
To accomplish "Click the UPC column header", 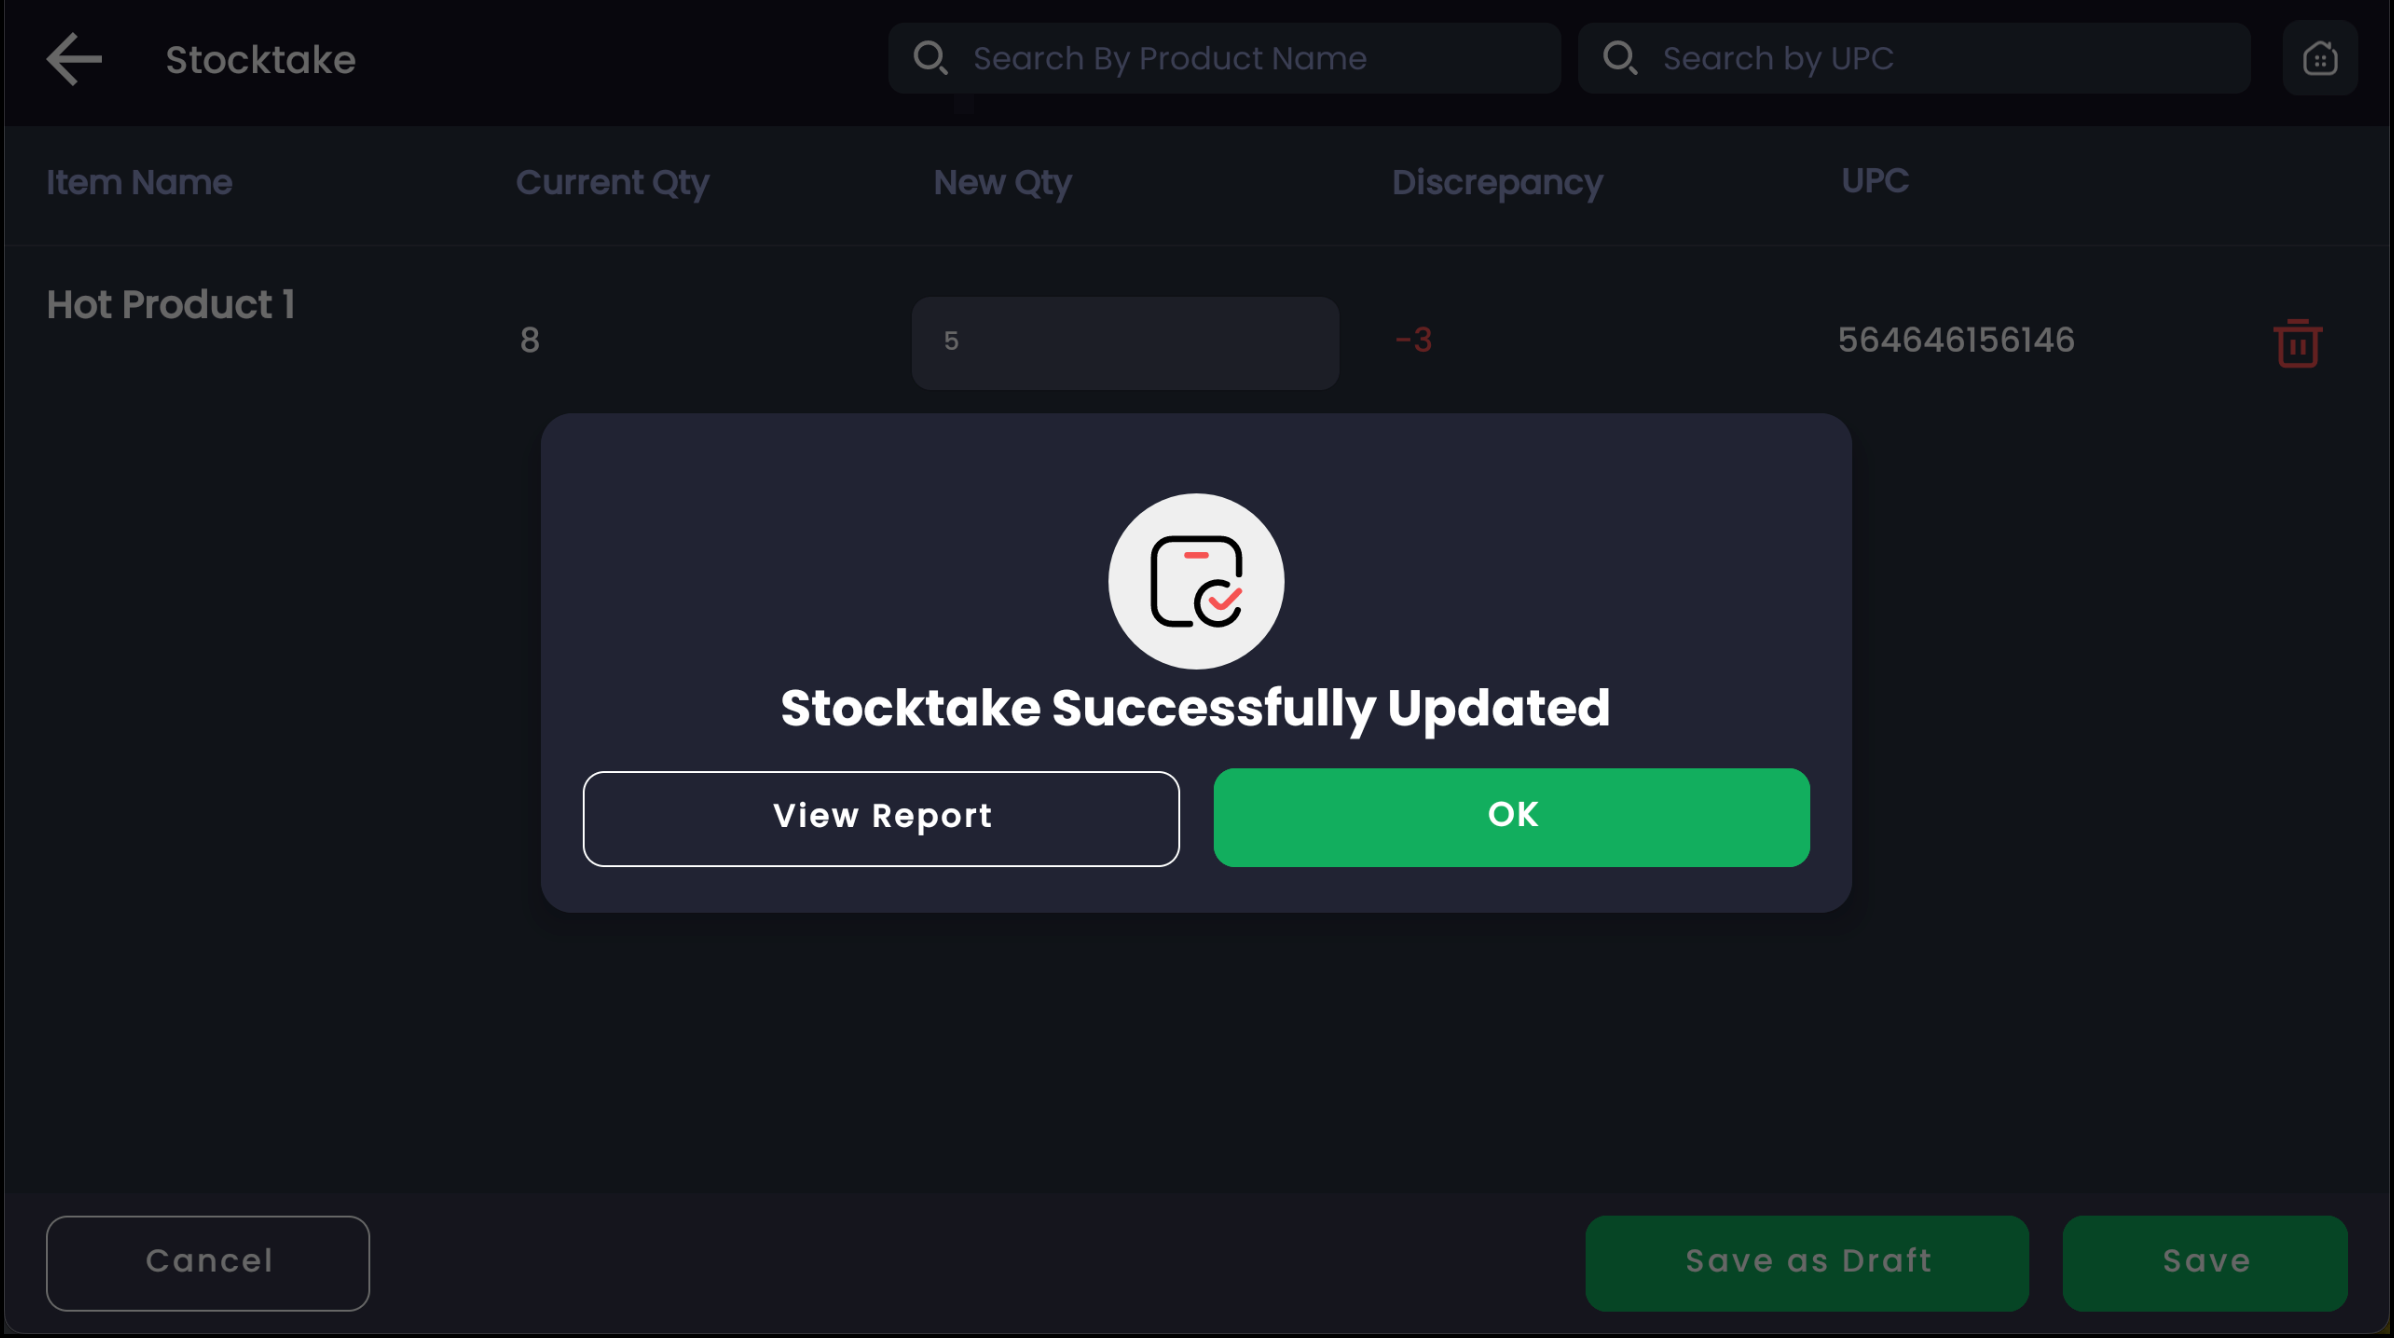I will point(1875,181).
